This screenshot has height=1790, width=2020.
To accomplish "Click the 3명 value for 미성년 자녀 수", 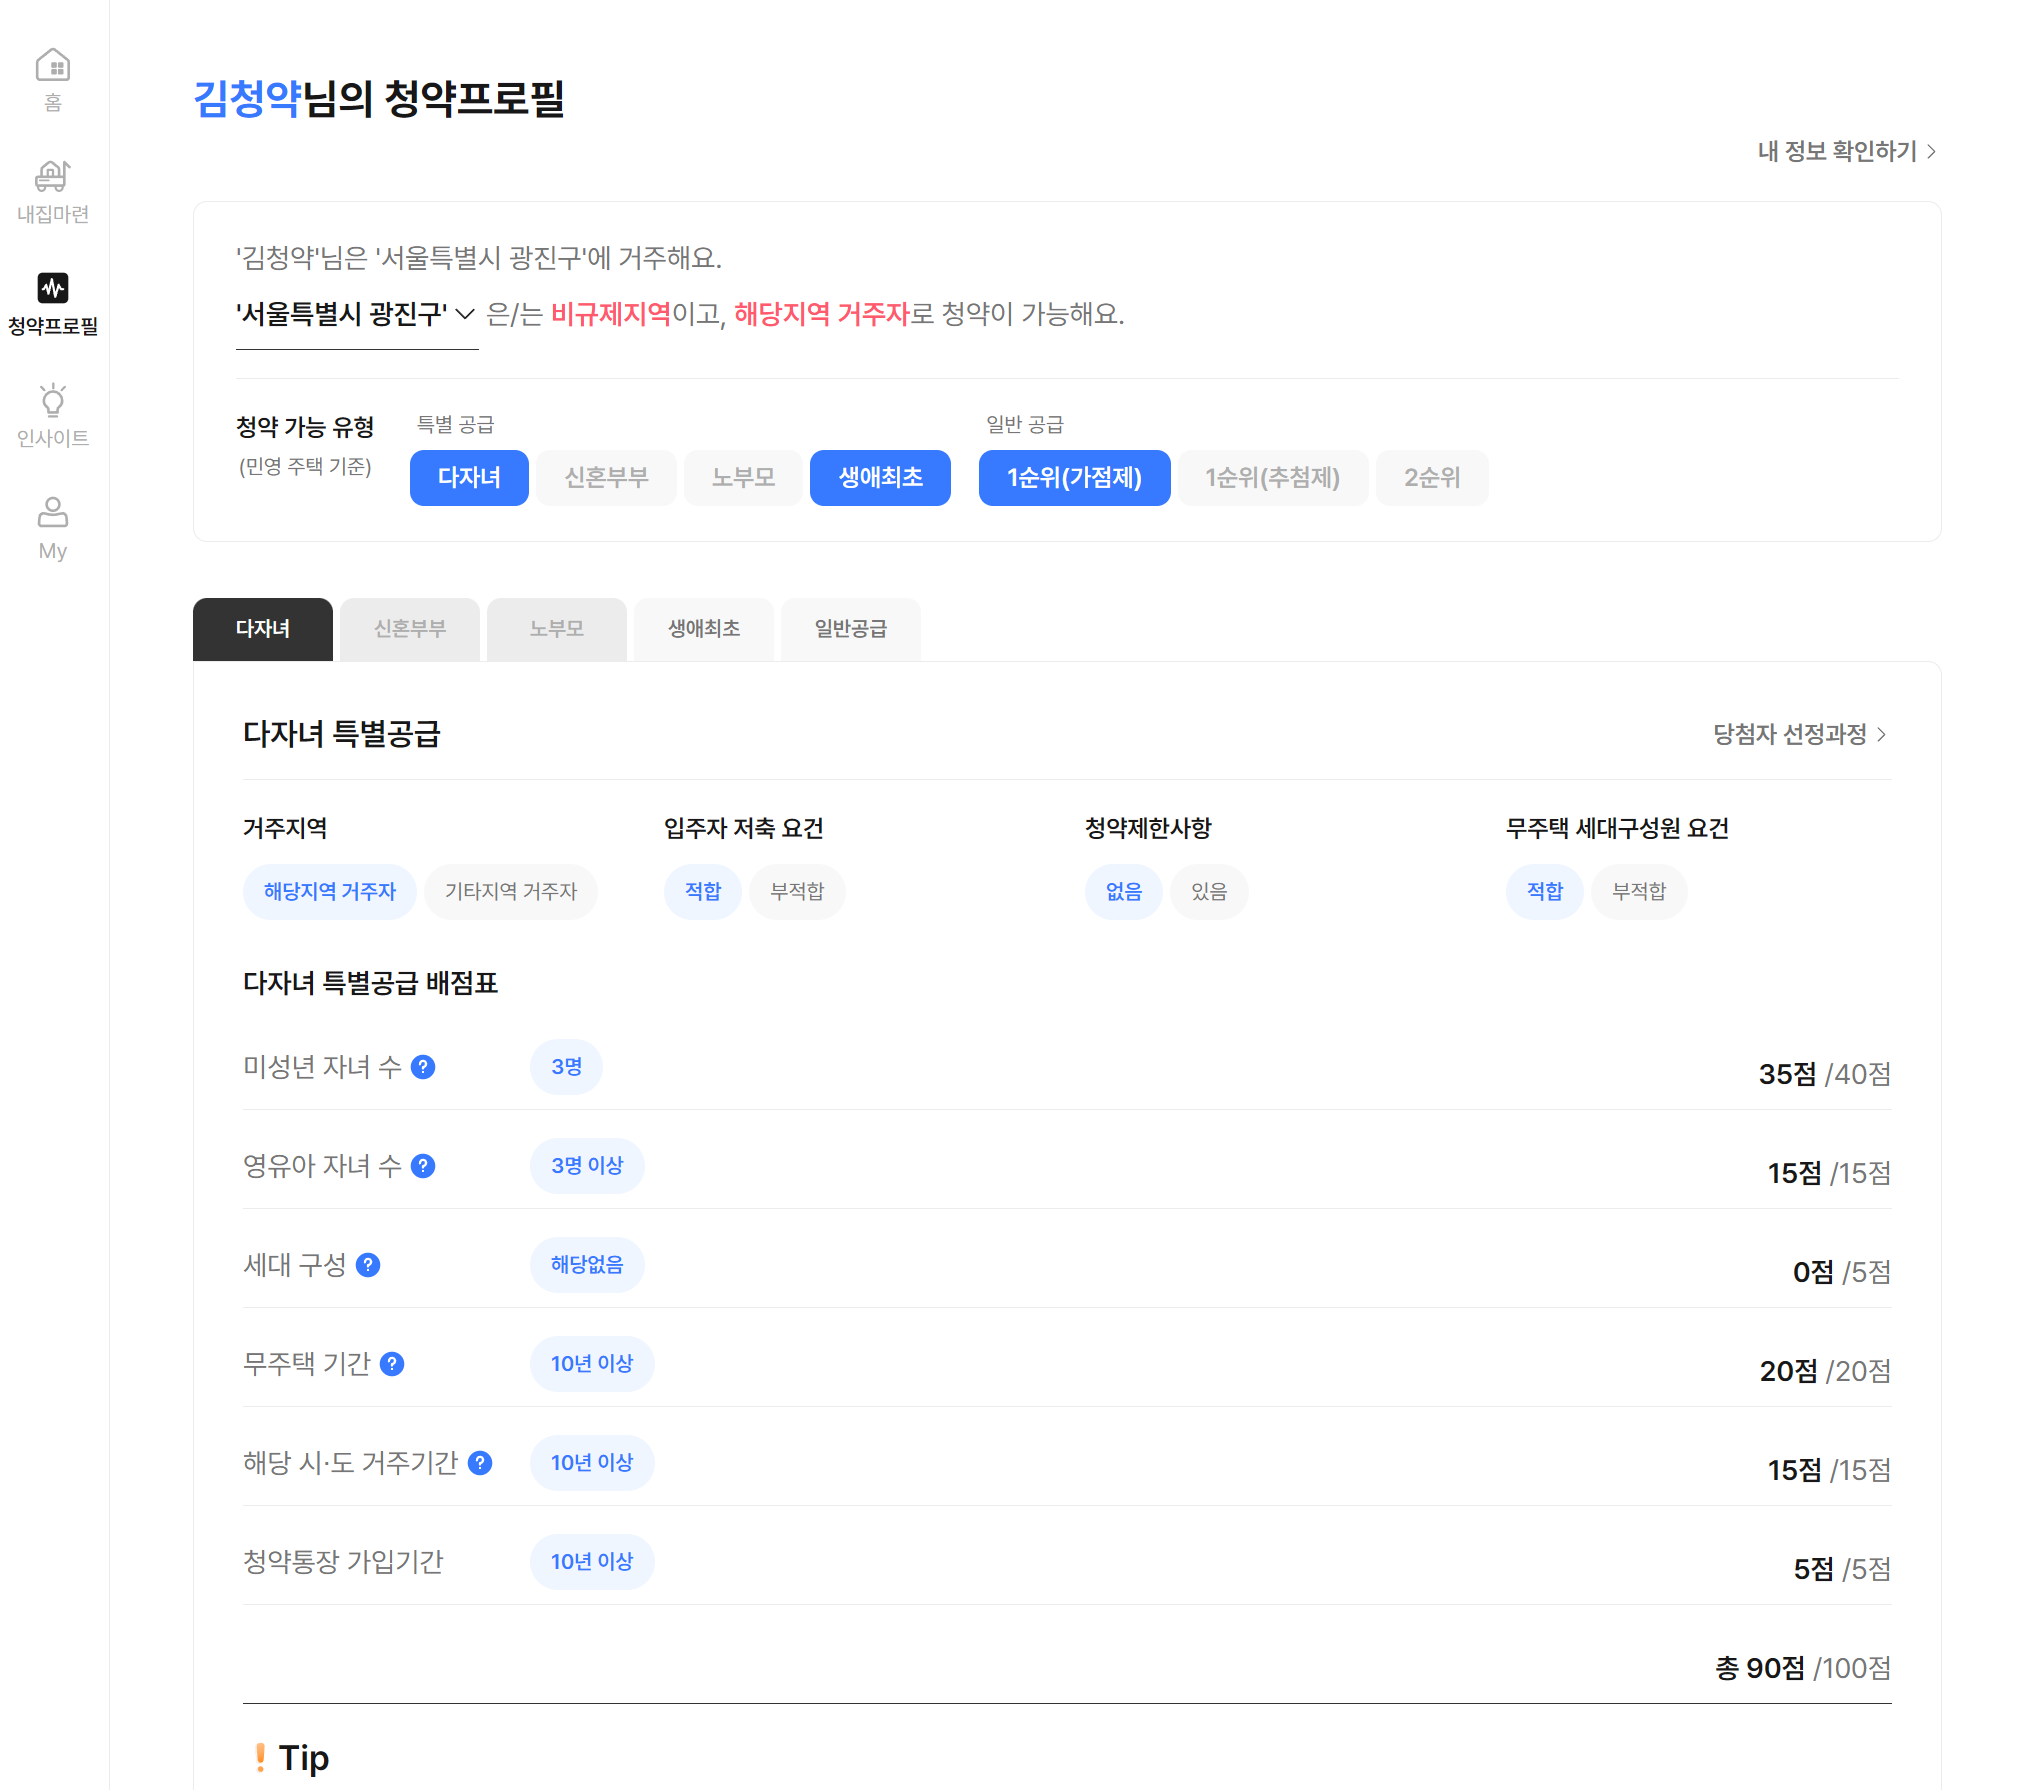I will tap(566, 1067).
